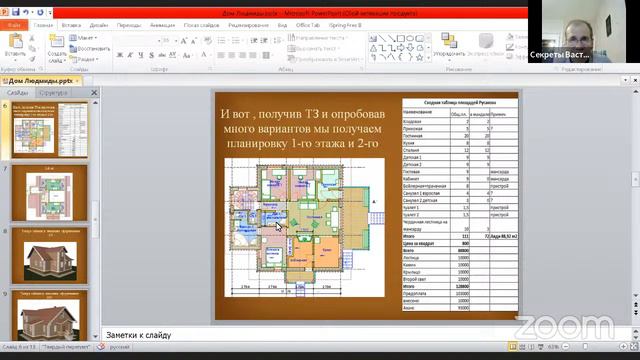Activate the Format Painter brush
Viewport: 640px width, 360px height.
(32, 59)
